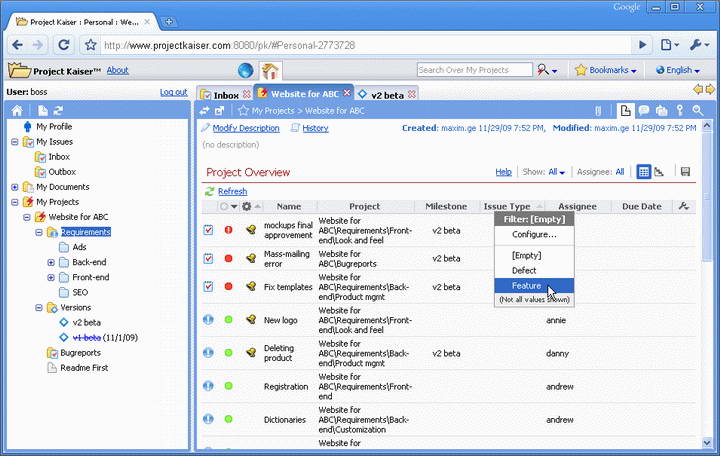720x456 pixels.
Task: Click the Modify Description link
Action: (245, 128)
